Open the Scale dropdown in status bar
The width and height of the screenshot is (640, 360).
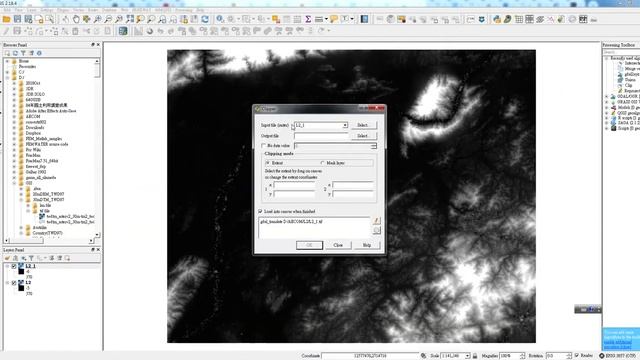click(x=467, y=356)
